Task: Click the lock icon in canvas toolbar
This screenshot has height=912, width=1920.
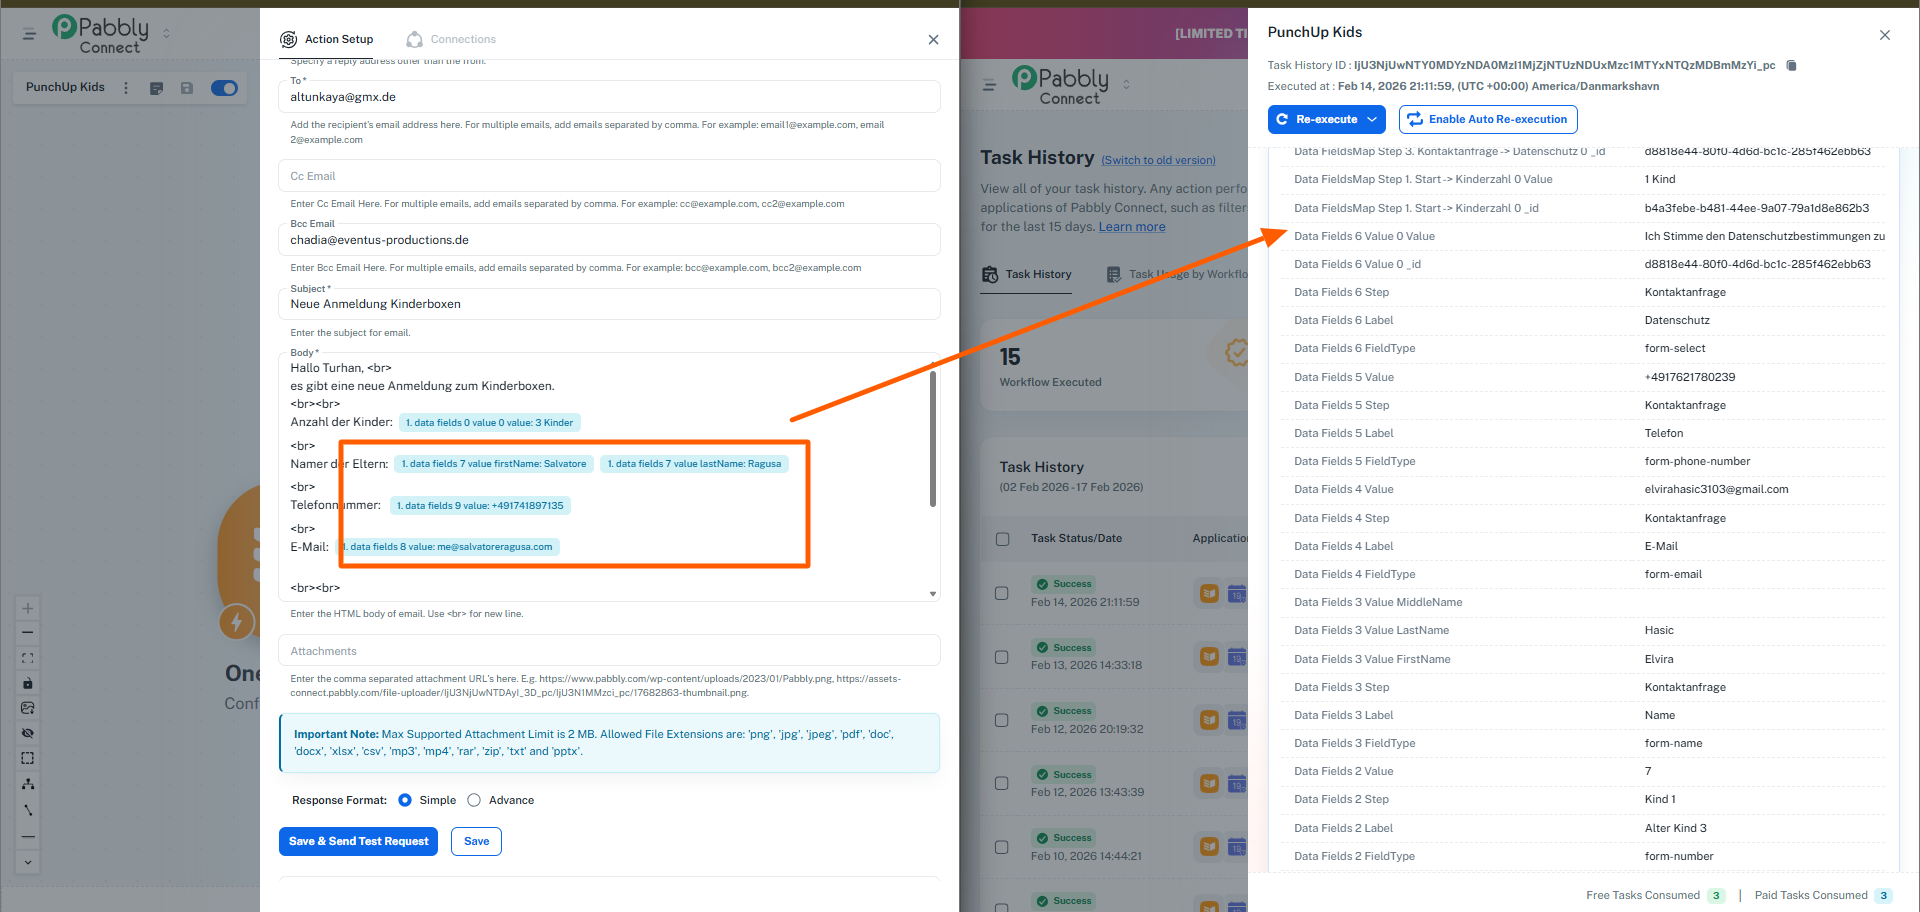Action: tap(28, 683)
